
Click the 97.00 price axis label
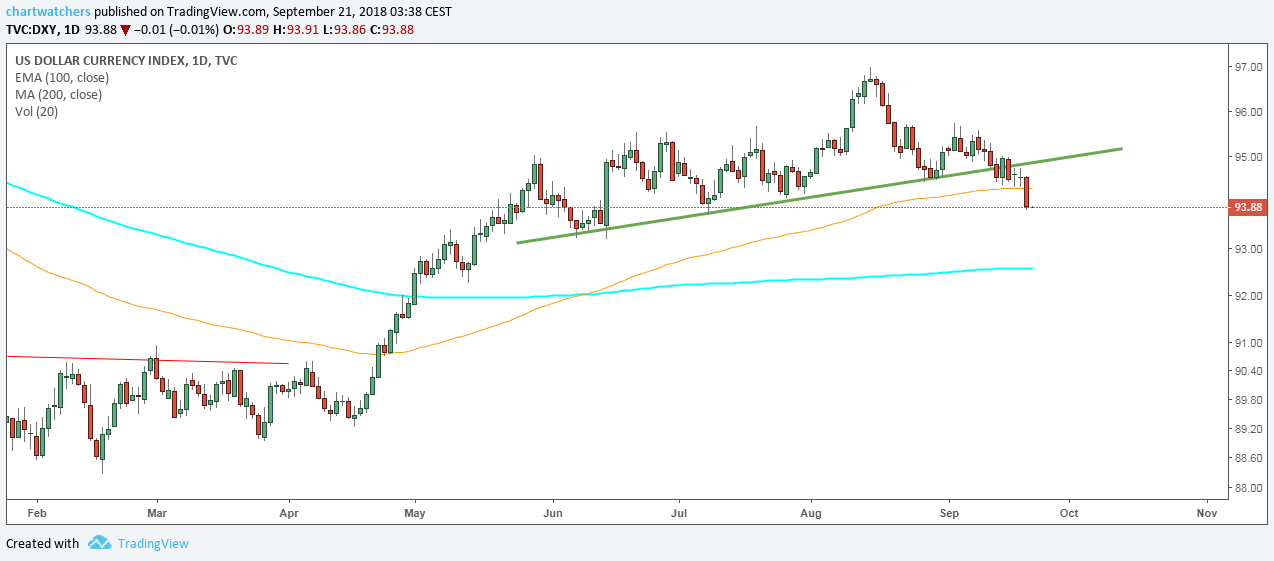(x=1247, y=67)
